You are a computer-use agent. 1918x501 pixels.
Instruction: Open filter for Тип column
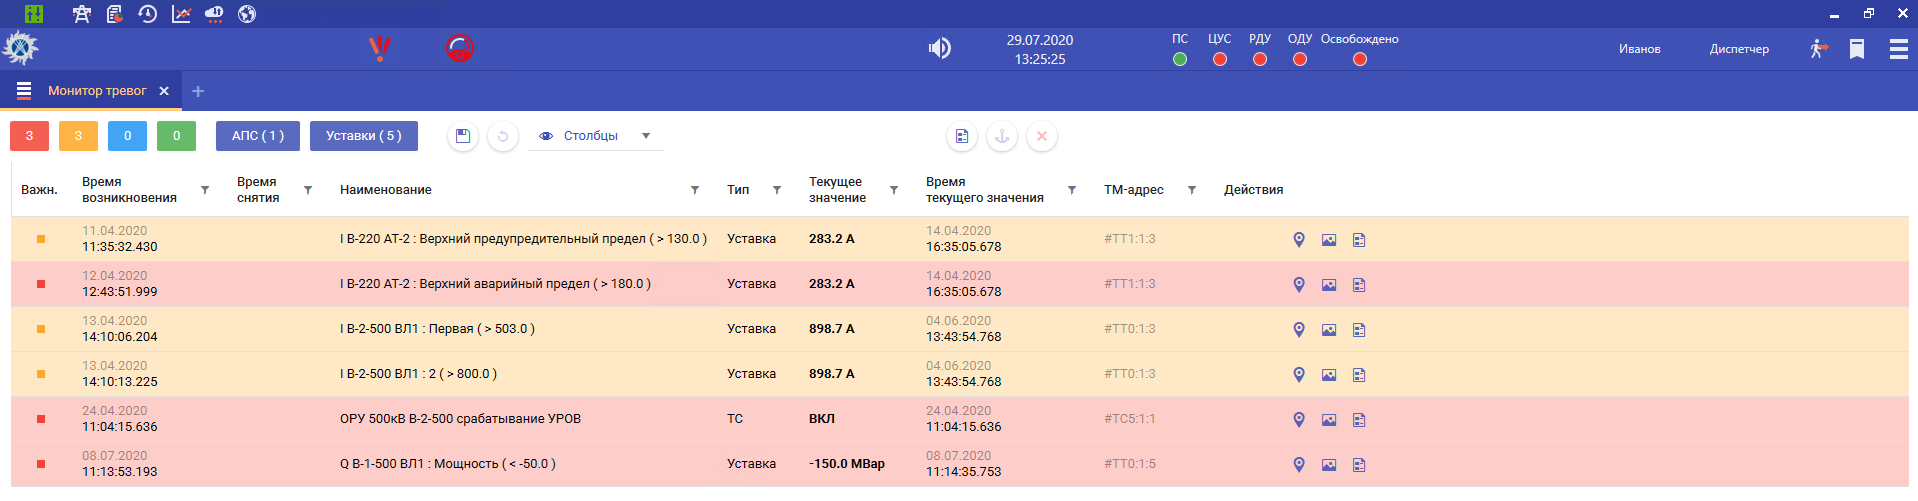click(x=777, y=190)
